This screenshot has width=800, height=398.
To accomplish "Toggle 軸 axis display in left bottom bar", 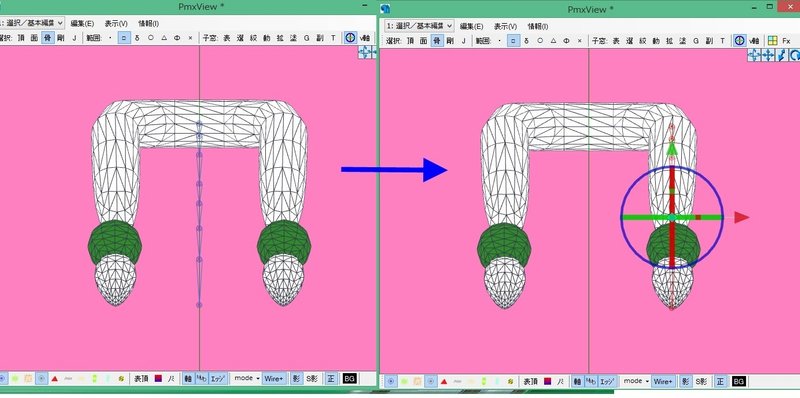I will 188,379.
